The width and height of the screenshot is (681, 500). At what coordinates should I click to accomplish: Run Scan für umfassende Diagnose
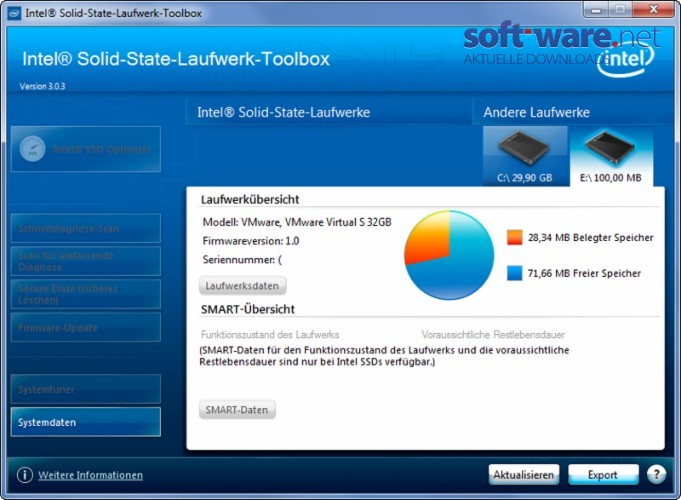tap(86, 261)
